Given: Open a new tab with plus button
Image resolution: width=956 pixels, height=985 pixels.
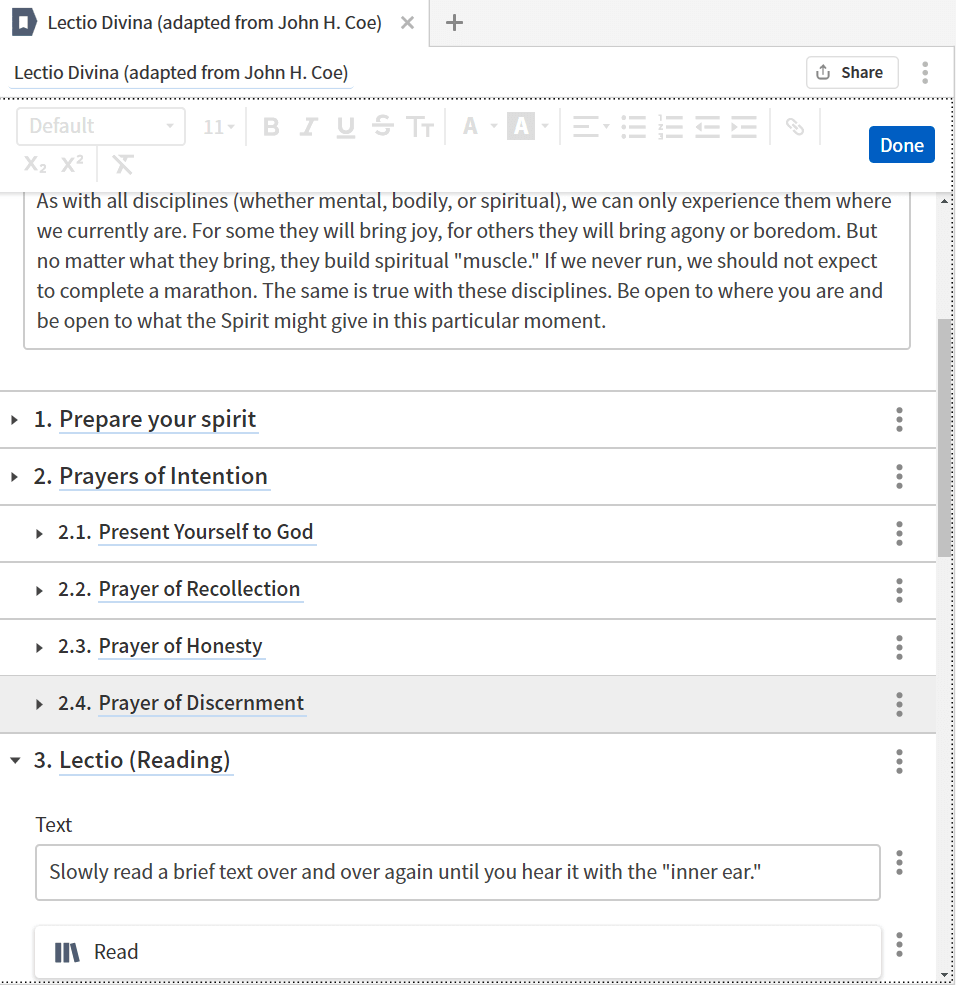Looking at the screenshot, I should pos(454,23).
